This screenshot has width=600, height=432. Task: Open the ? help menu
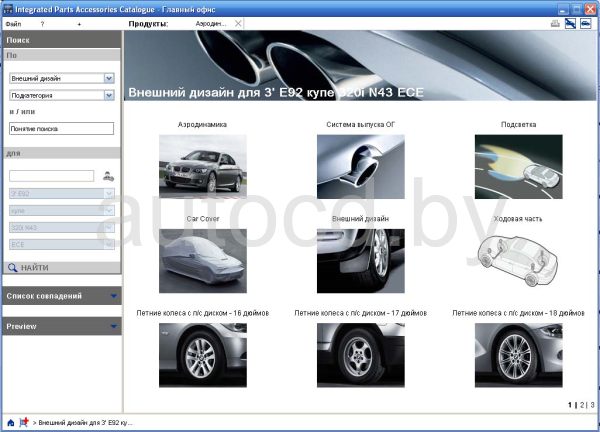click(42, 24)
